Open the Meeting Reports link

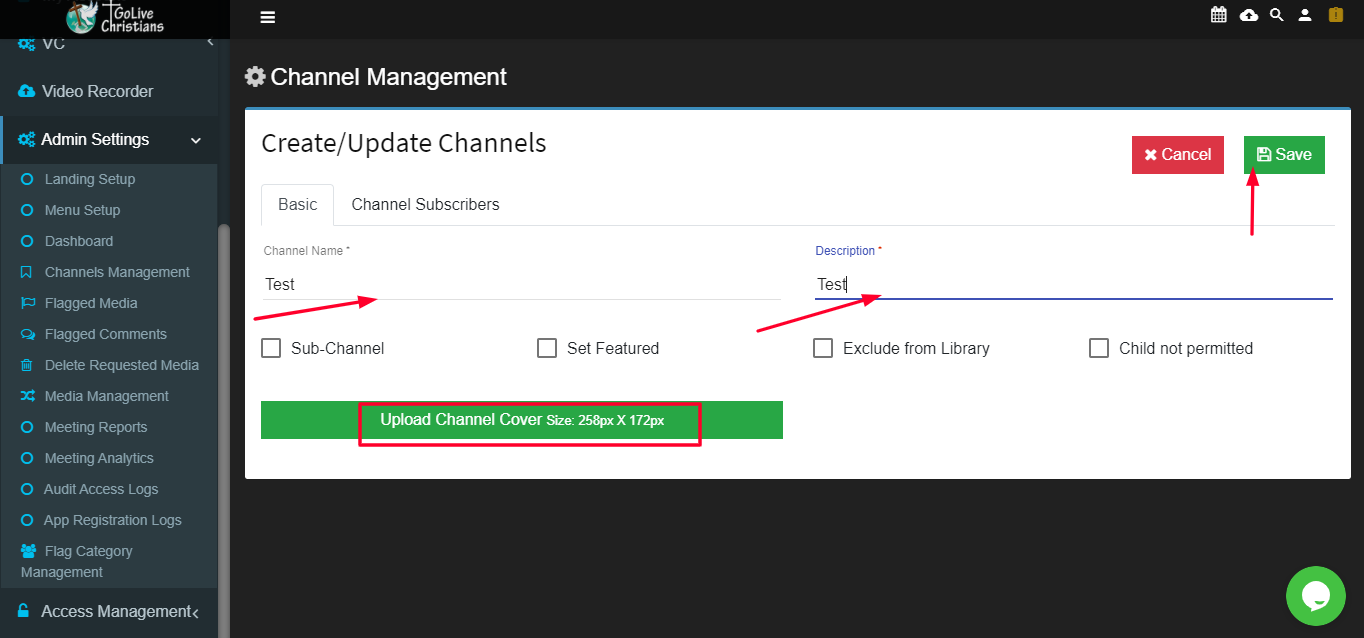pyautogui.click(x=96, y=427)
